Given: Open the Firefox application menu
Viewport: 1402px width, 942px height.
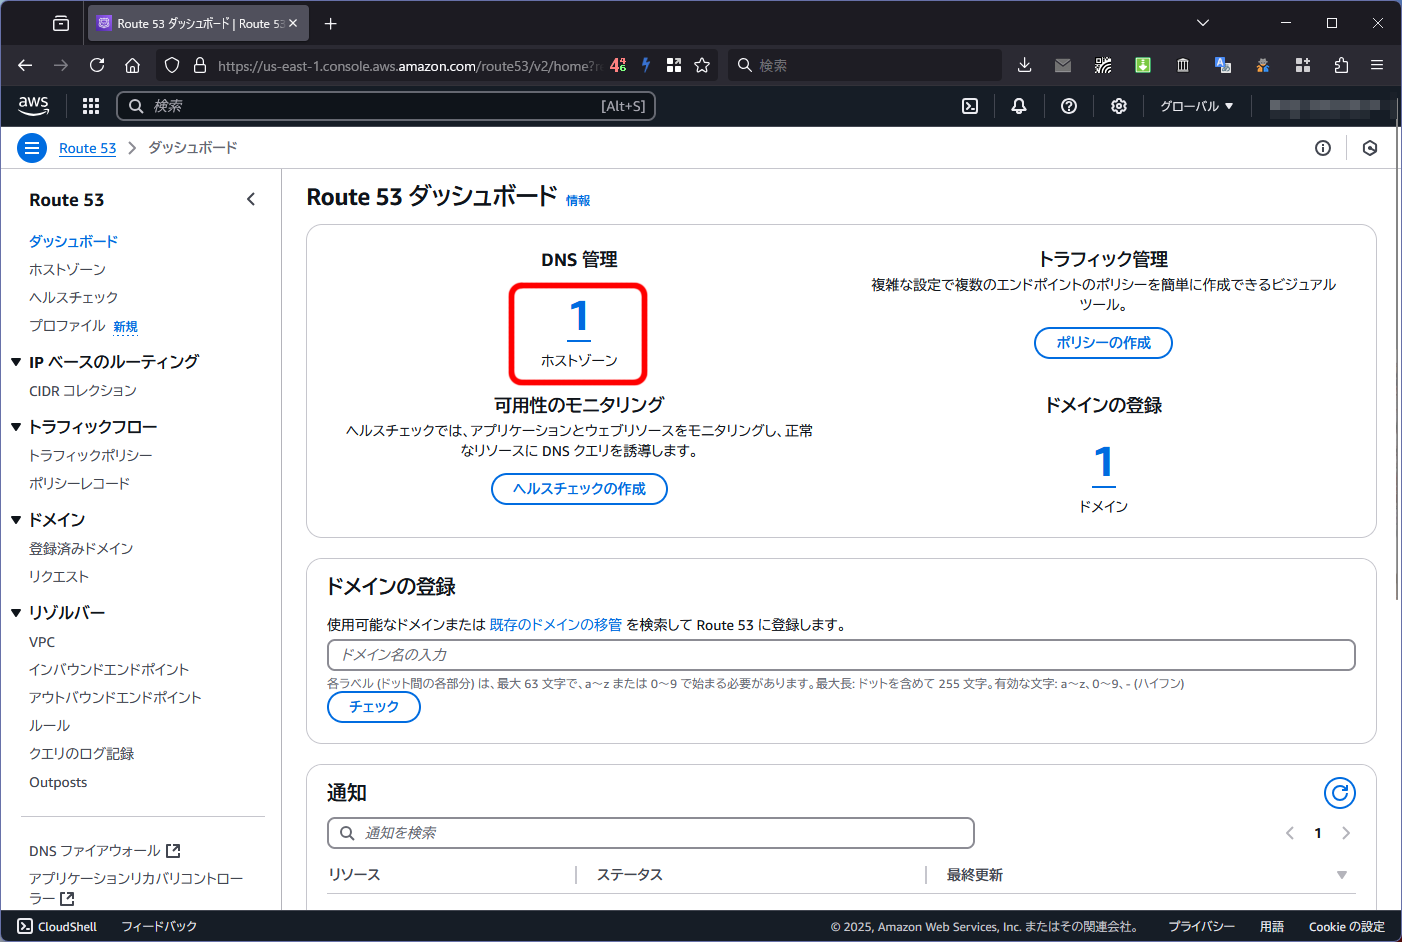Looking at the screenshot, I should coord(1377,65).
